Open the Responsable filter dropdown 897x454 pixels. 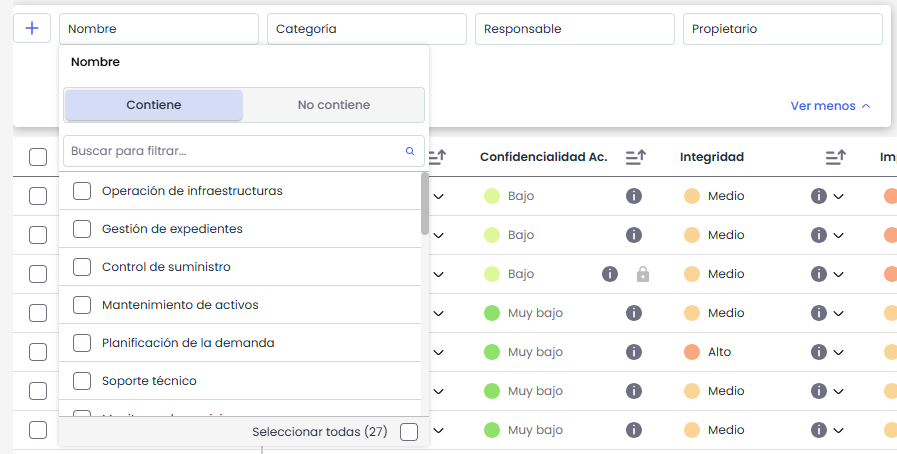(574, 29)
